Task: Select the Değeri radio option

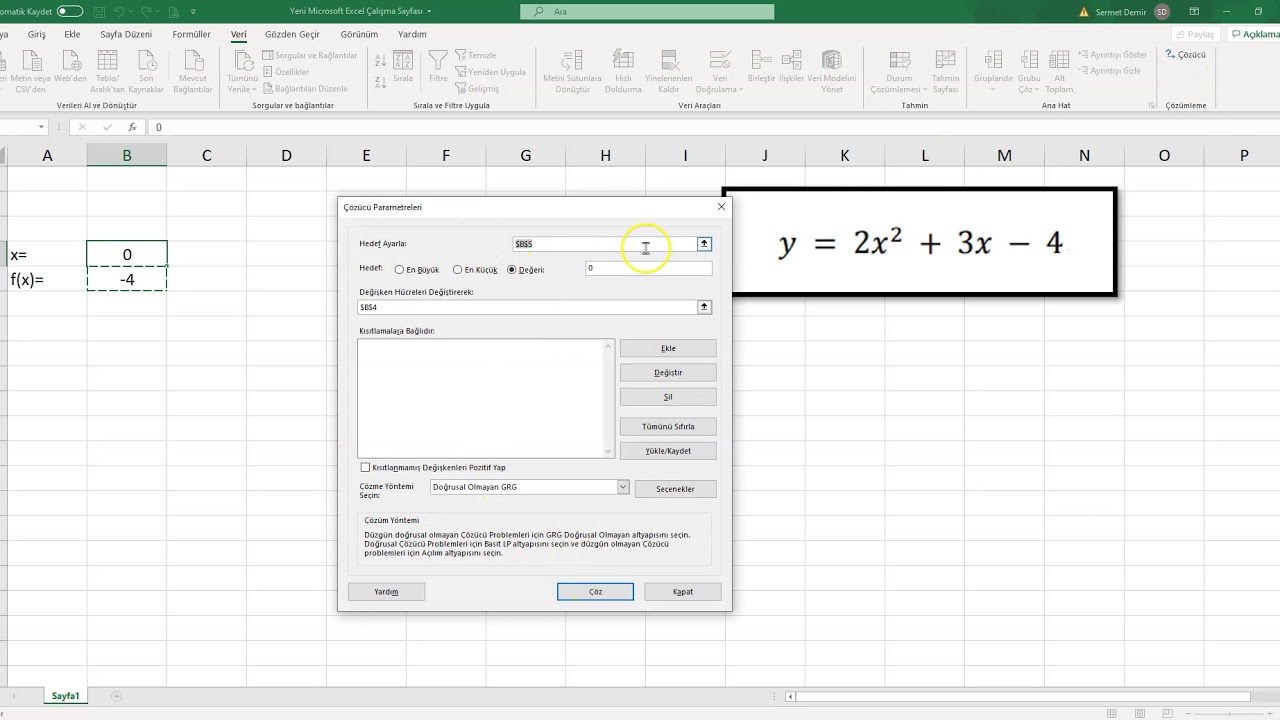Action: point(512,270)
